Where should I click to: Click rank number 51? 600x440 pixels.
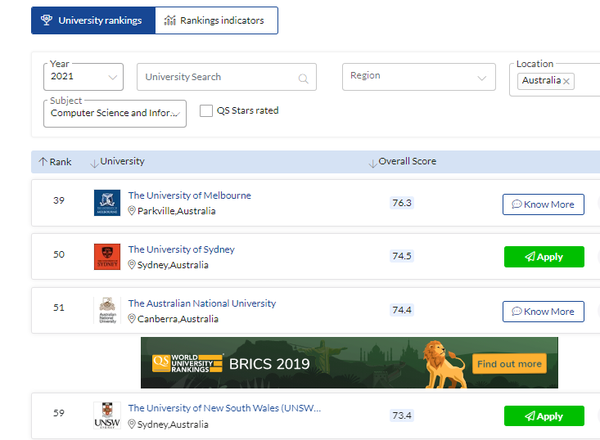(59, 308)
